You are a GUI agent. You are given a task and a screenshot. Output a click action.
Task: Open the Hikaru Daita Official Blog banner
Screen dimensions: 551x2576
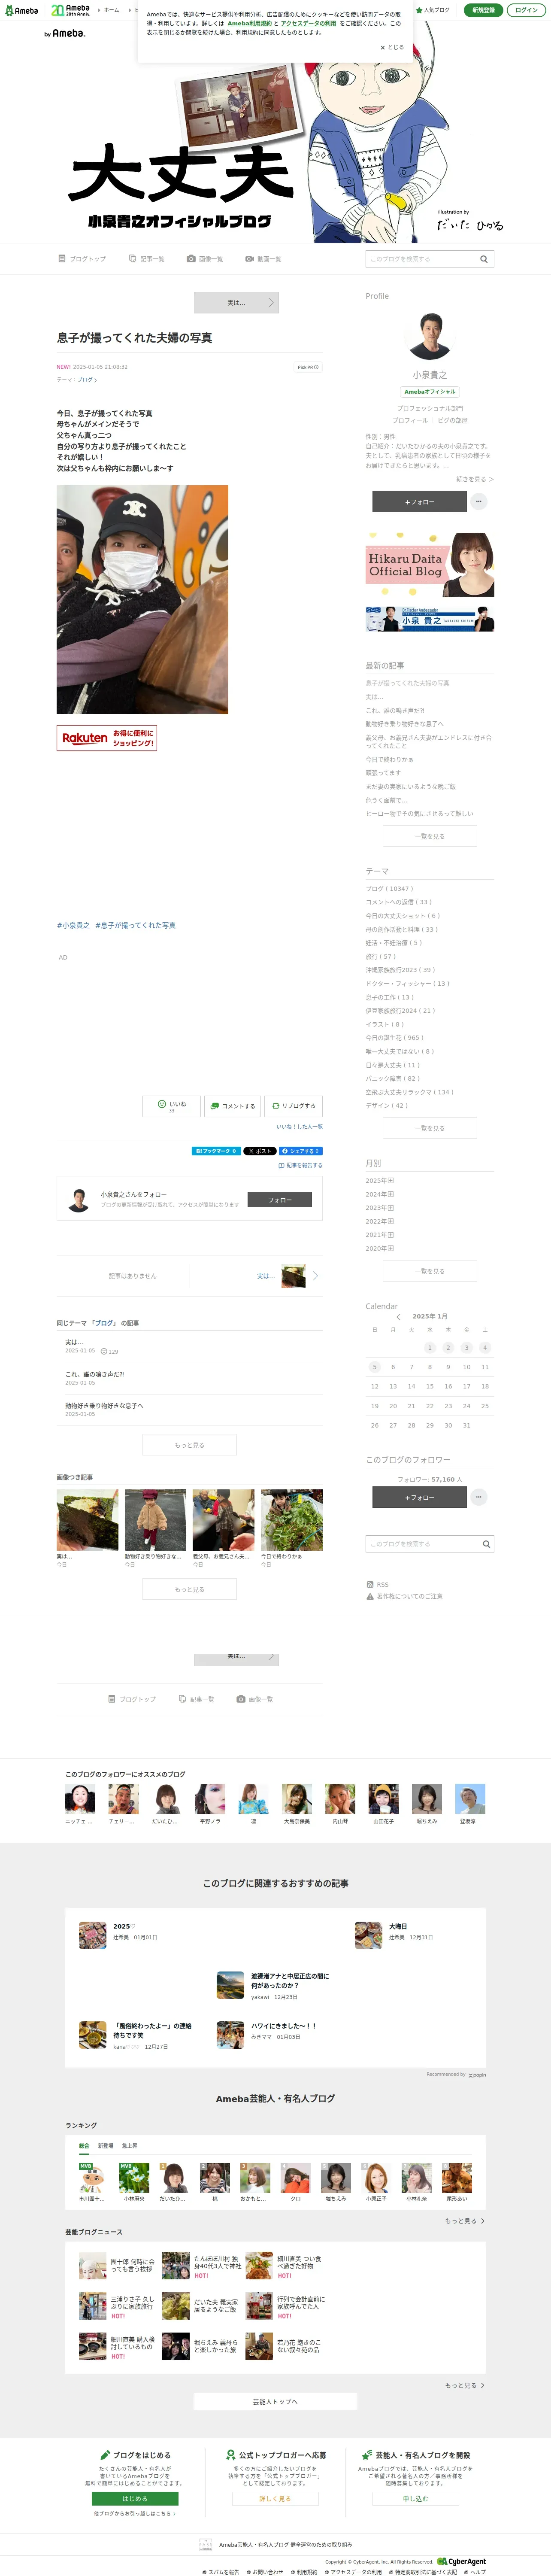[x=430, y=565]
